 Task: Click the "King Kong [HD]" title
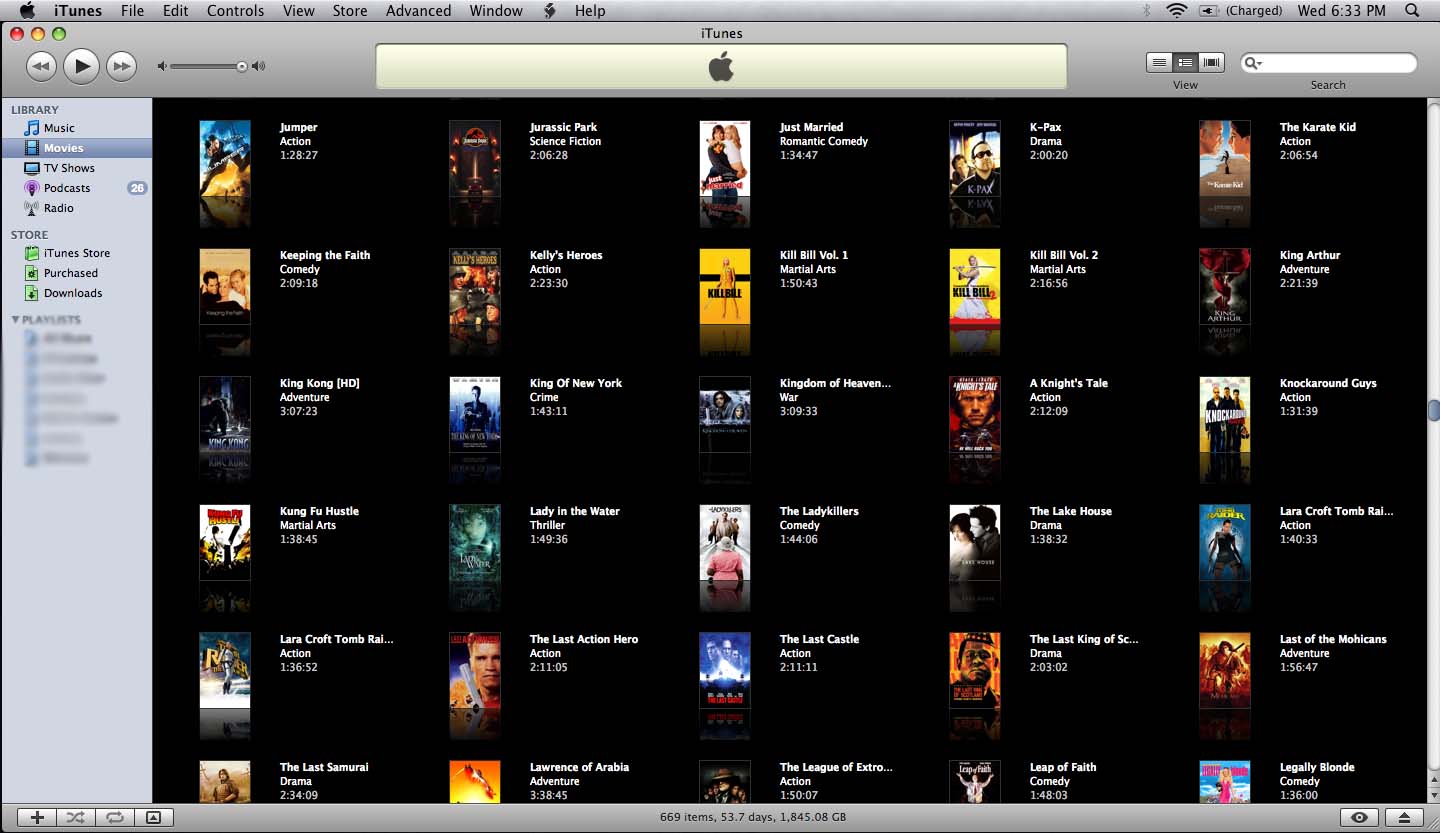[320, 383]
